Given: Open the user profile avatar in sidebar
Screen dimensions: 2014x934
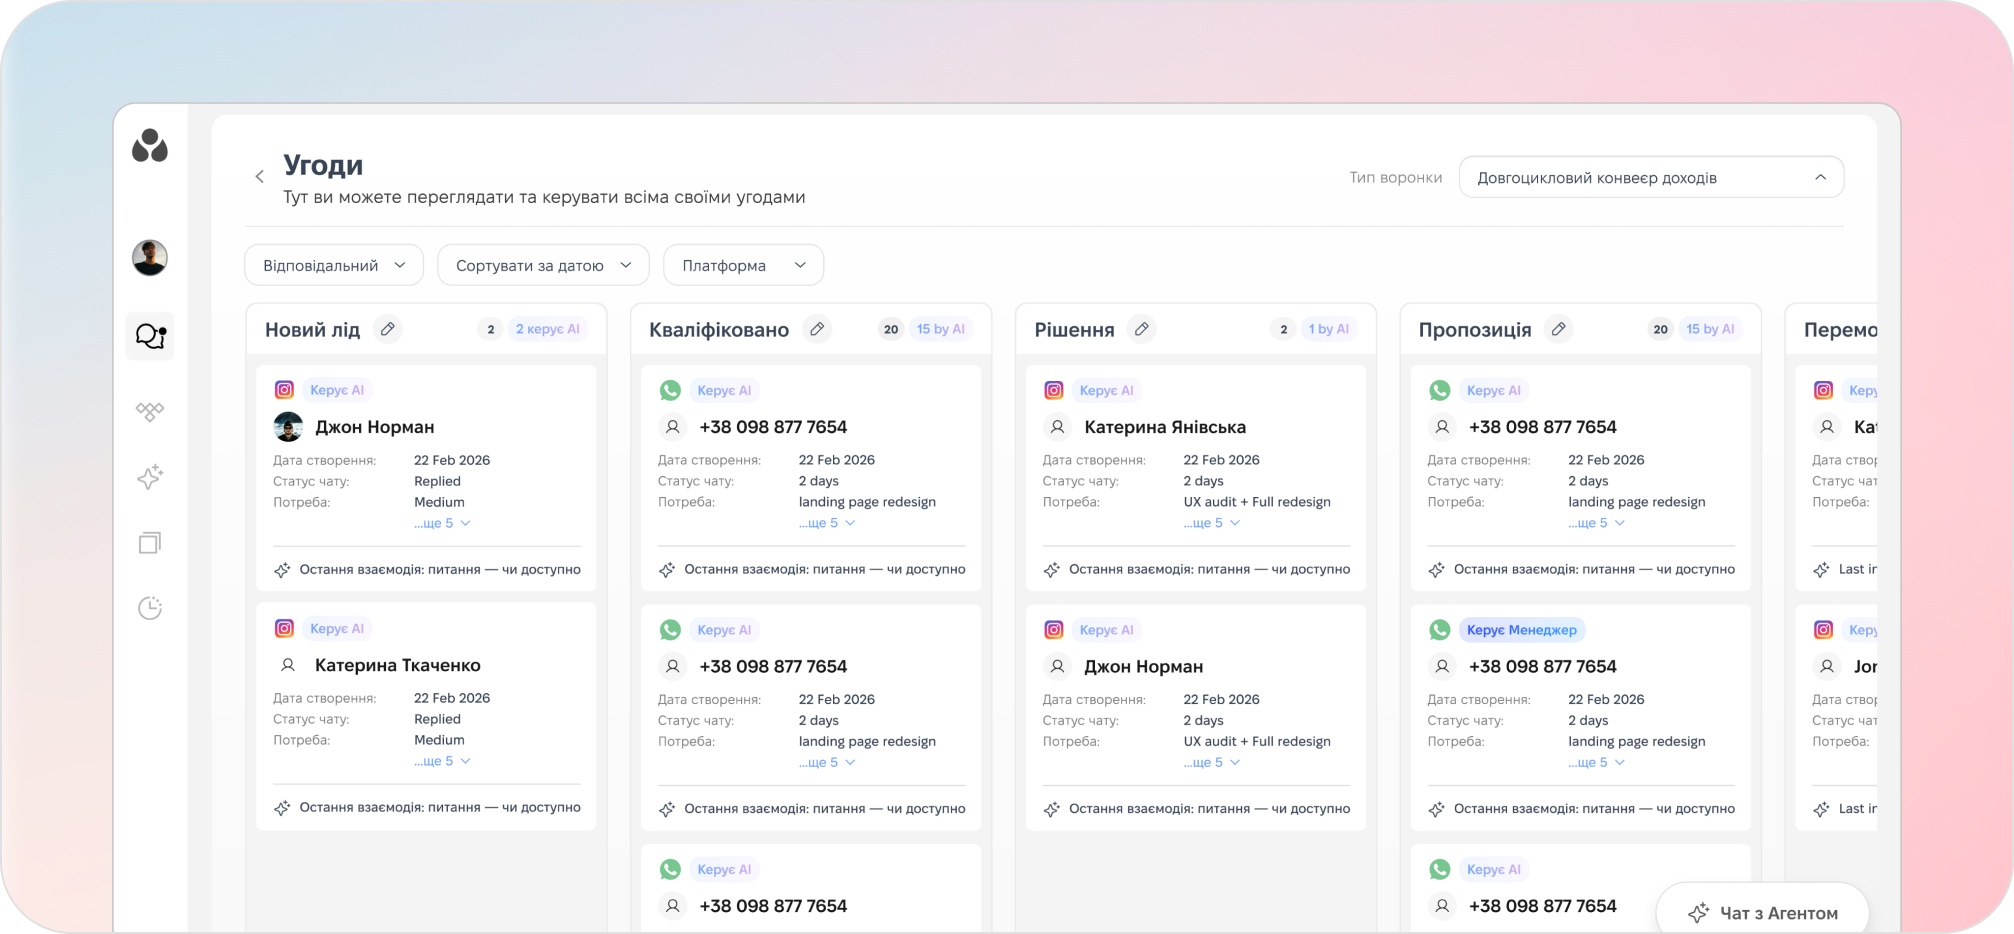Looking at the screenshot, I should coord(150,258).
